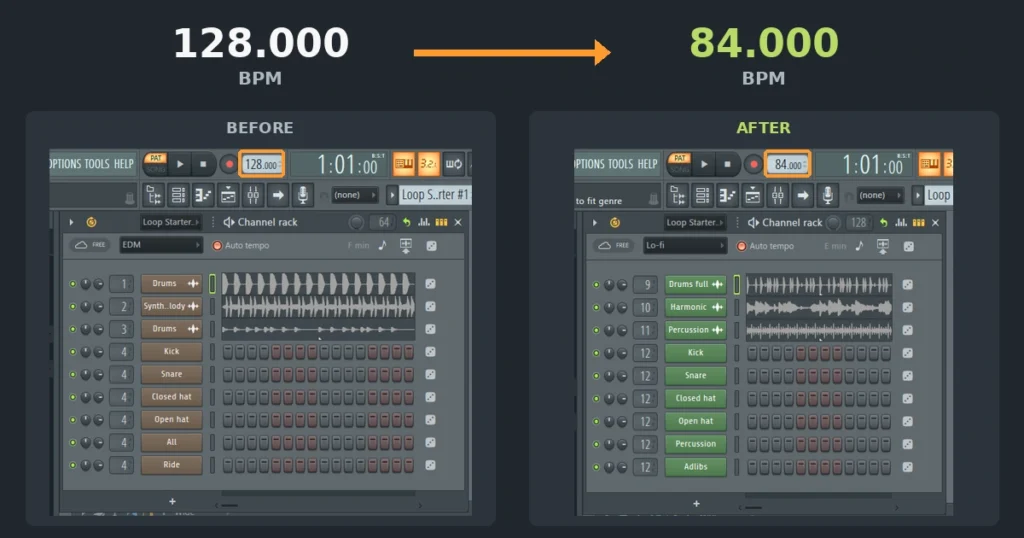Mute the Kick channel LED in BEFORE

click(x=72, y=352)
